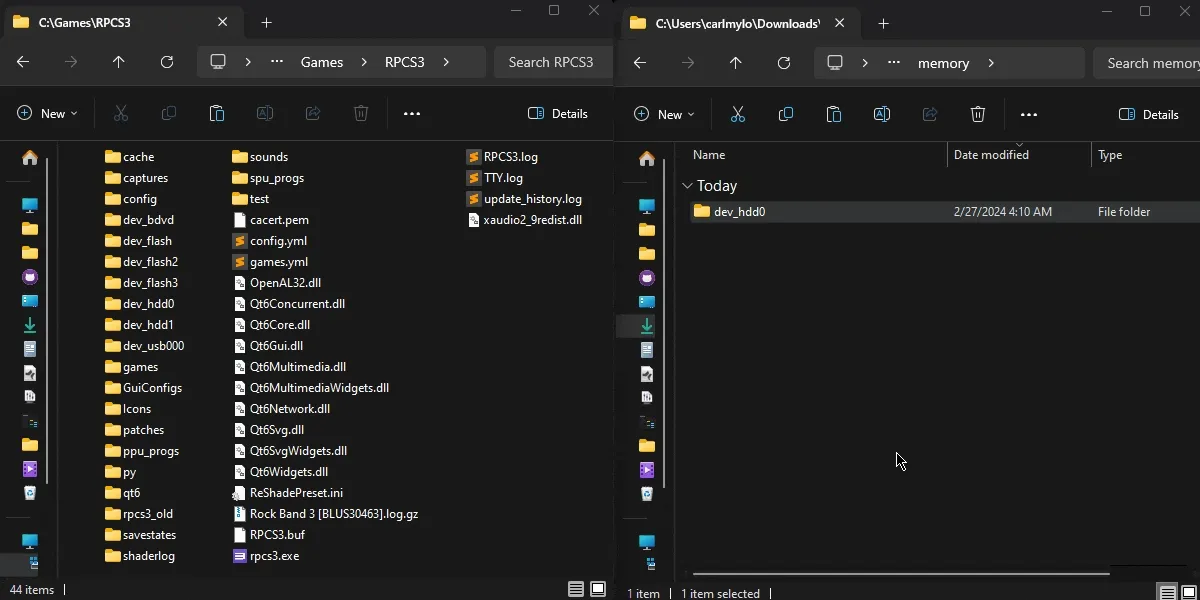This screenshot has width=1200, height=600.
Task: Select the Rename icon in the left toolbar
Action: point(265,113)
